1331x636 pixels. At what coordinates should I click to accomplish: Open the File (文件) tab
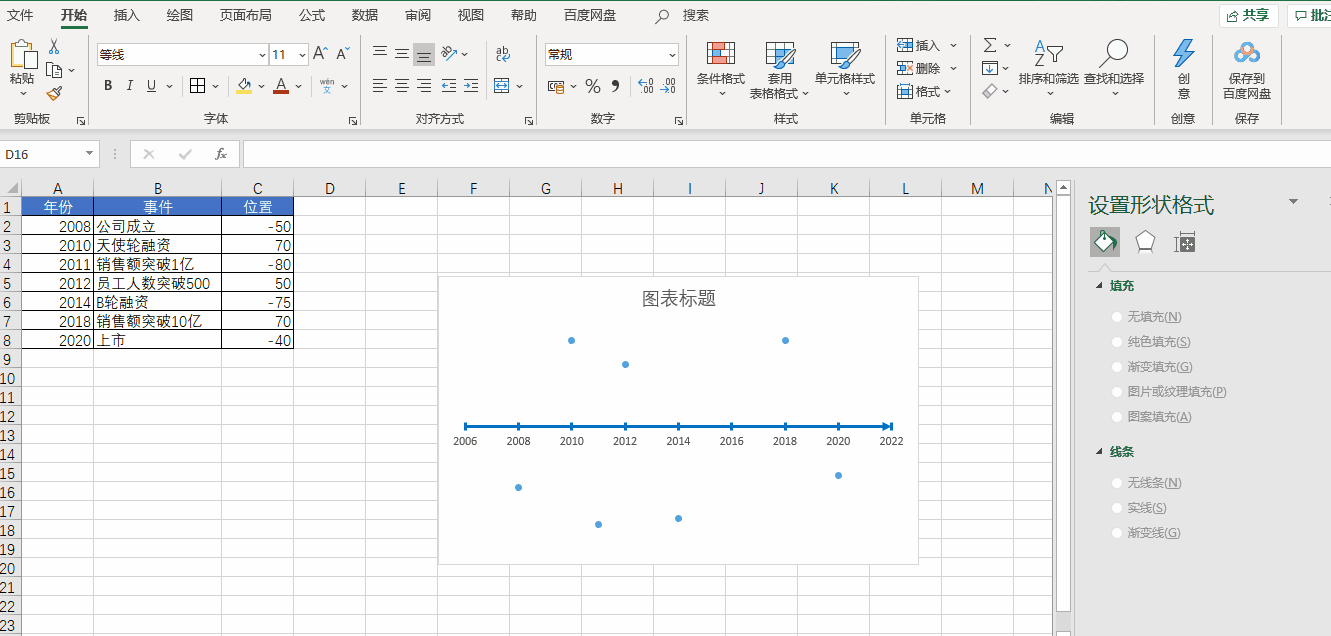(20, 15)
